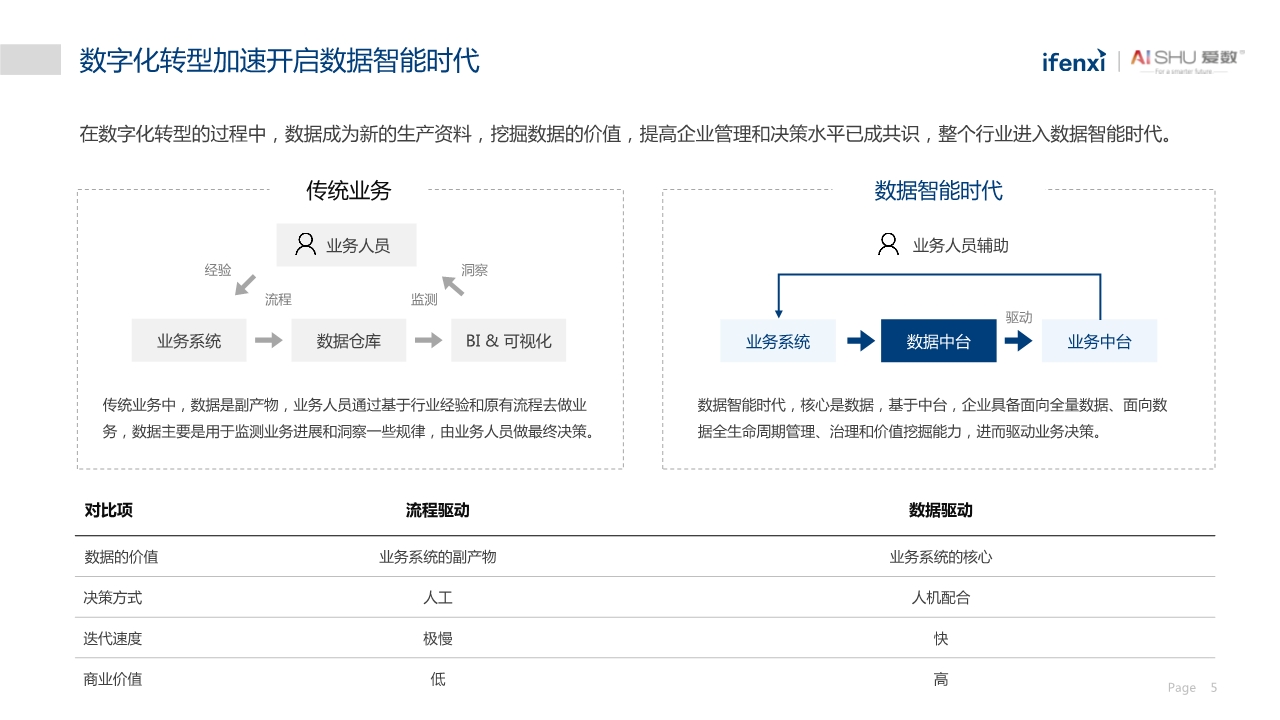Select the 数据中台 highlighted box
The height and width of the screenshot is (720, 1280).
(938, 340)
